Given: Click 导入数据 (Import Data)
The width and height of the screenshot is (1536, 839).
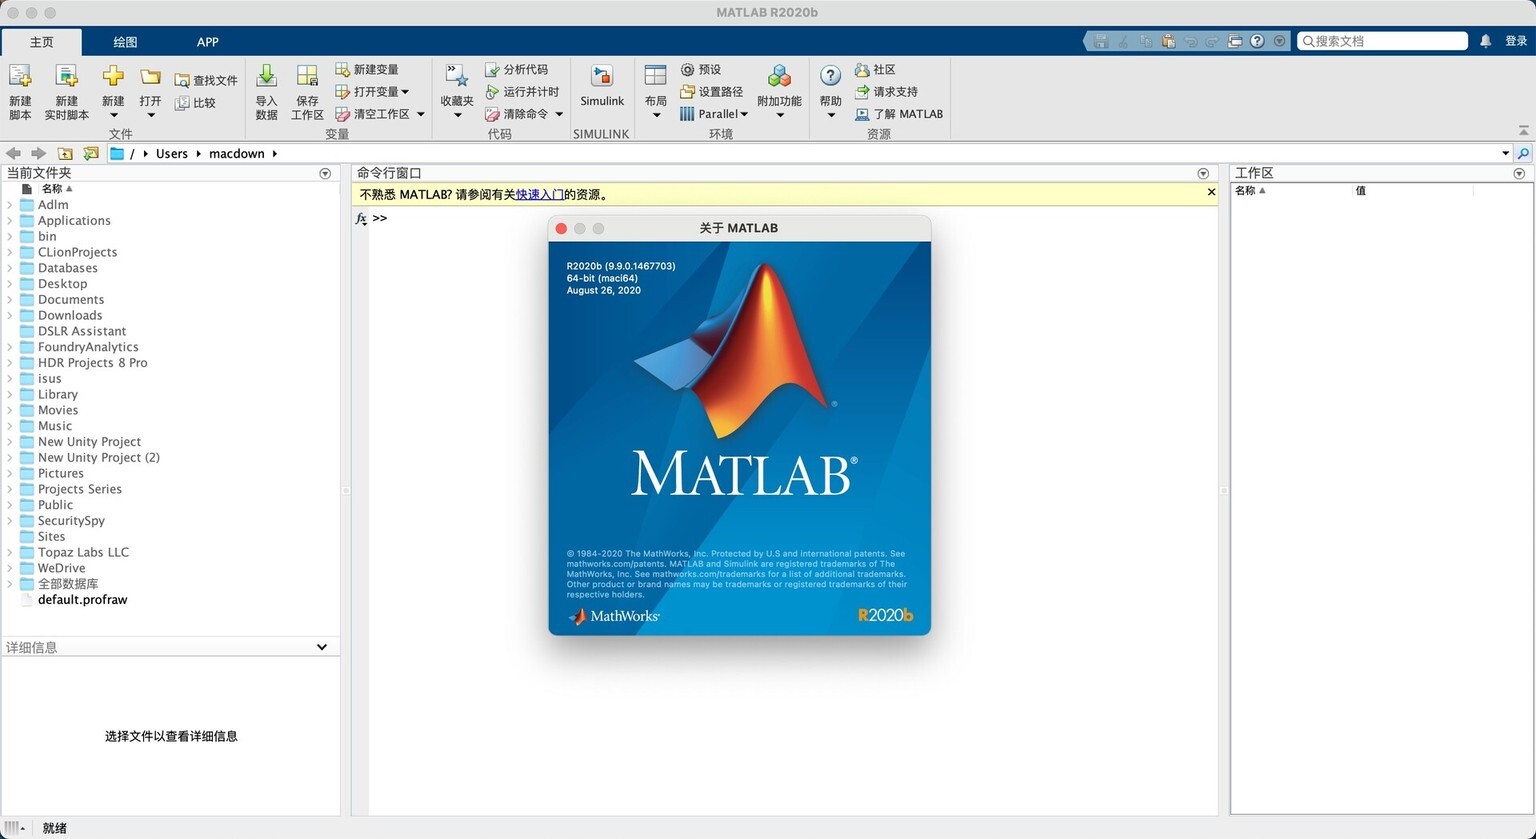Looking at the screenshot, I should click(x=267, y=91).
